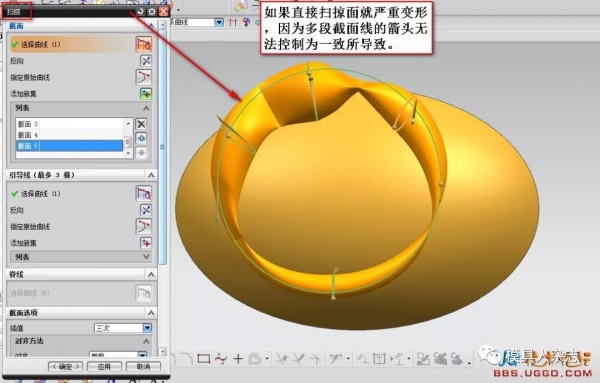
Task: Click the fillet arc tool in bottom toolbar
Action: 173,359
